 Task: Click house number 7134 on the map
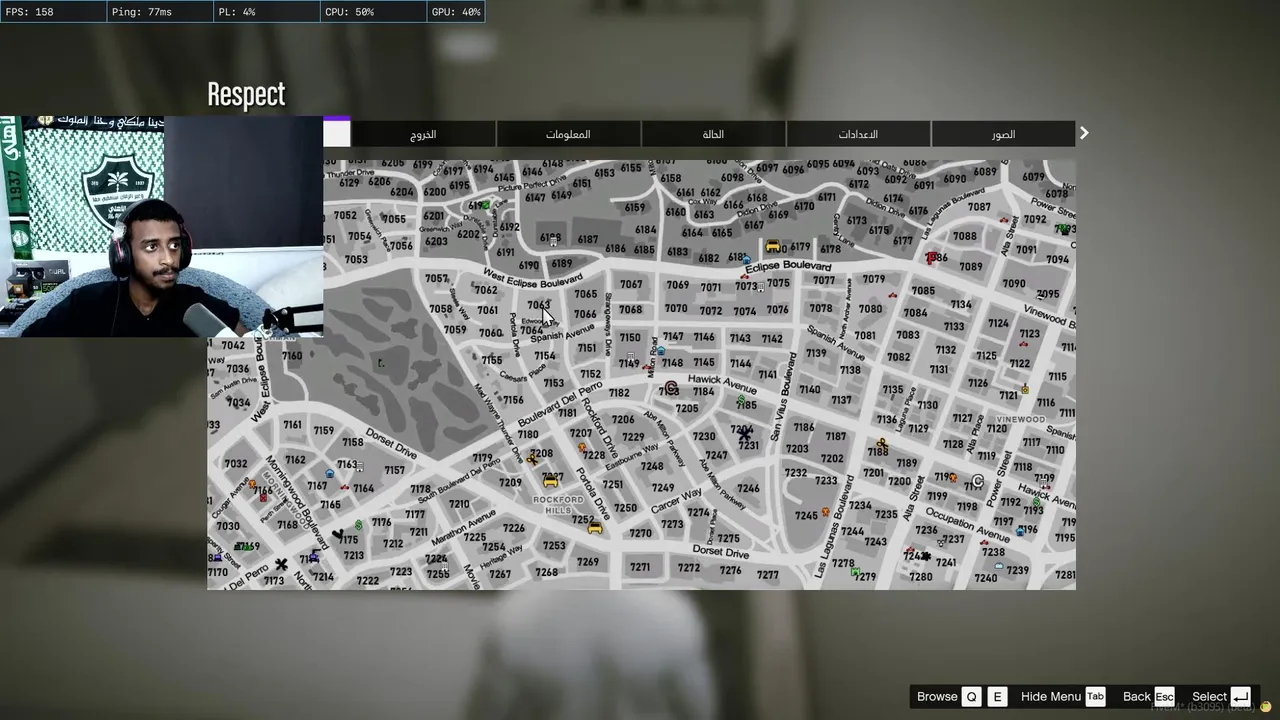click(x=961, y=304)
